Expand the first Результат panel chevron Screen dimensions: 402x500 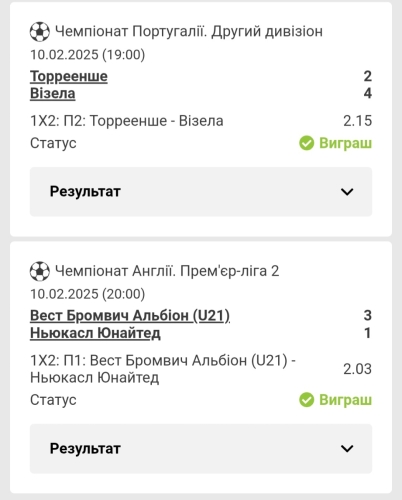click(347, 192)
